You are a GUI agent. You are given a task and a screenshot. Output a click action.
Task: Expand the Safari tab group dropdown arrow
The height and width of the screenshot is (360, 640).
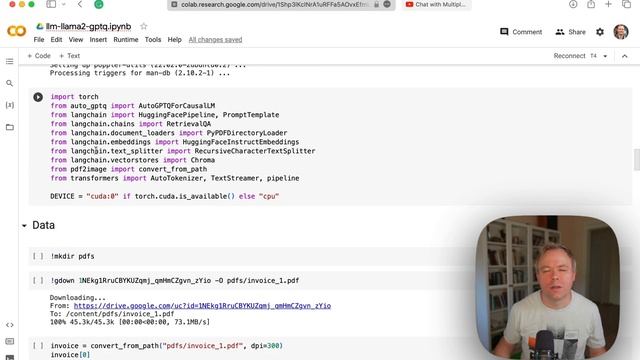tap(64, 4)
